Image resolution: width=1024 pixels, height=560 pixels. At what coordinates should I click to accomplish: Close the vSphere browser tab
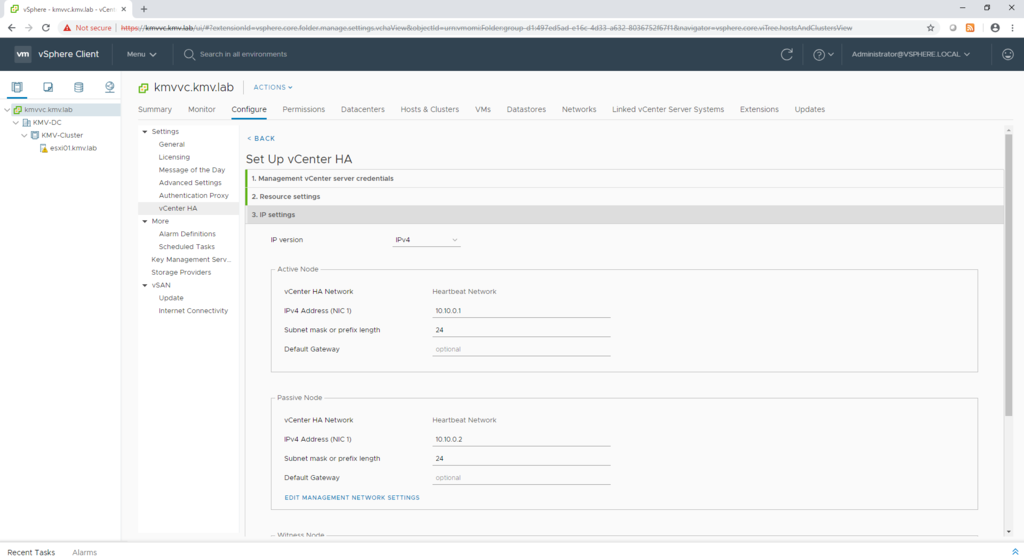(x=123, y=9)
